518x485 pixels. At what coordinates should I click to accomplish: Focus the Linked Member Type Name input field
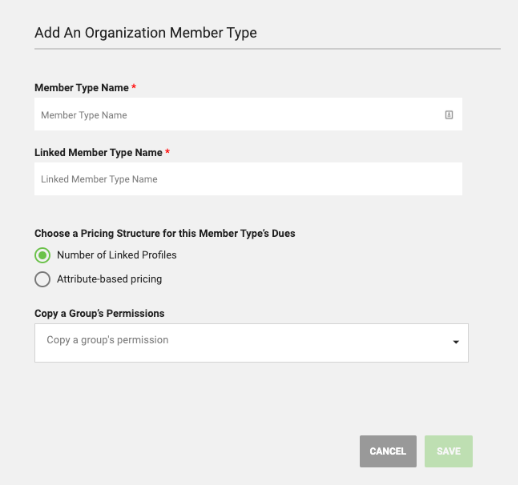(248, 179)
